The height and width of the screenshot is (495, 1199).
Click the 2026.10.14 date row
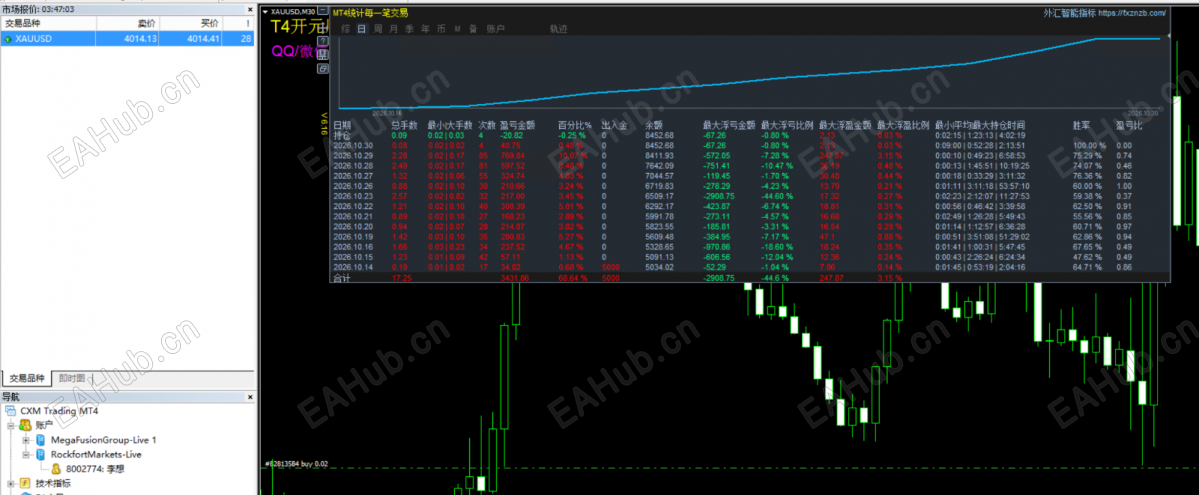353,267
